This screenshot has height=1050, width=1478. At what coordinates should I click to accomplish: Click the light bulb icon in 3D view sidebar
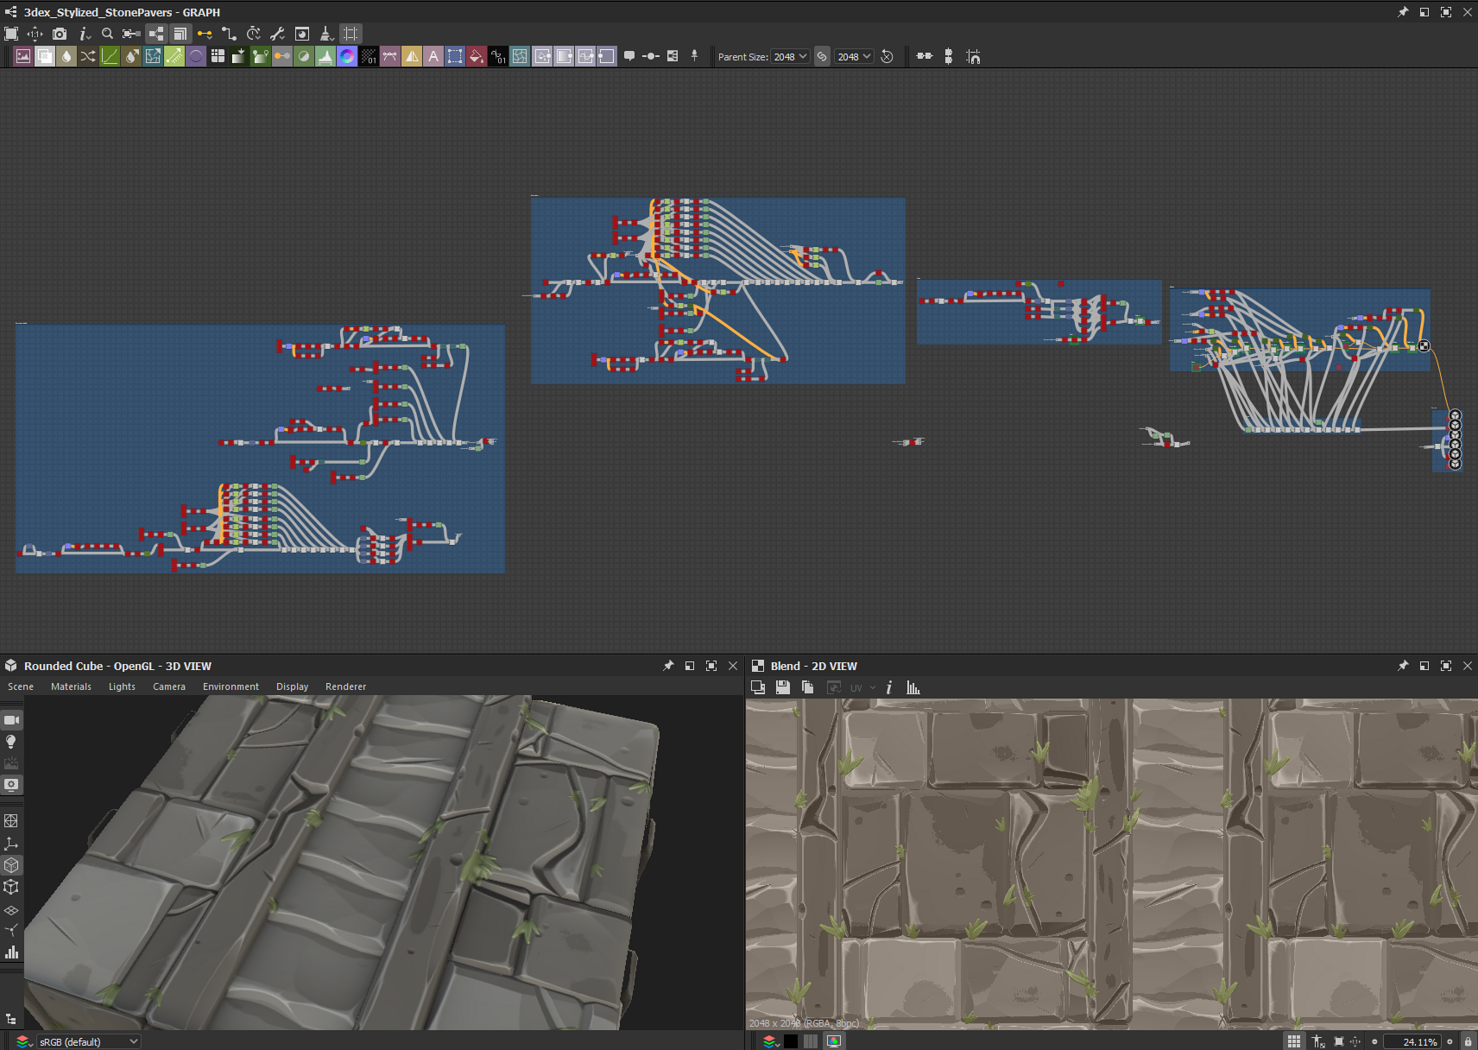click(x=11, y=742)
